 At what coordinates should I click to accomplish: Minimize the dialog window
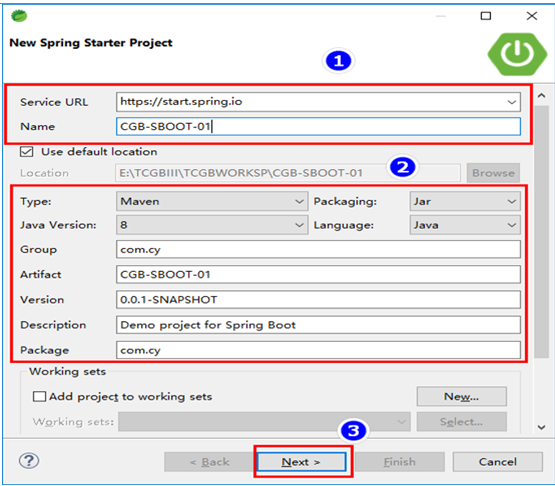tap(441, 16)
